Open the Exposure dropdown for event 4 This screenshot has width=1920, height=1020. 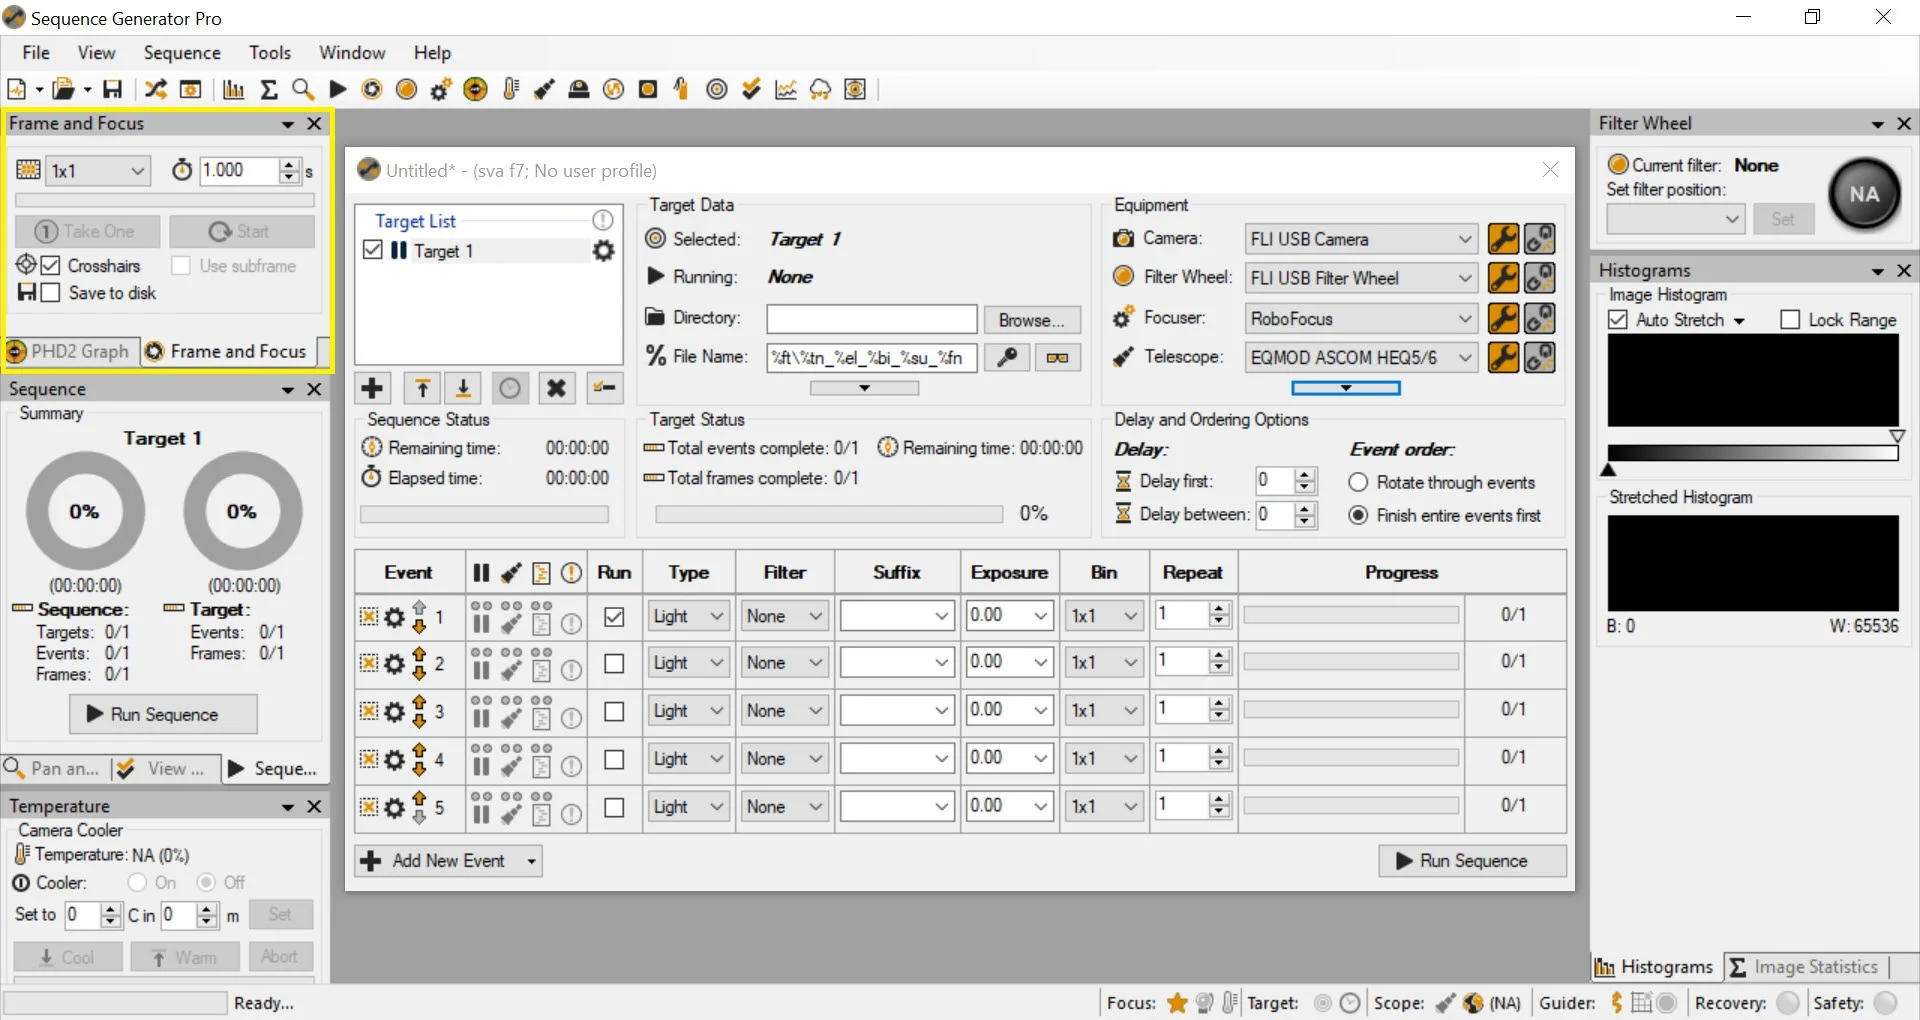[1009, 758]
